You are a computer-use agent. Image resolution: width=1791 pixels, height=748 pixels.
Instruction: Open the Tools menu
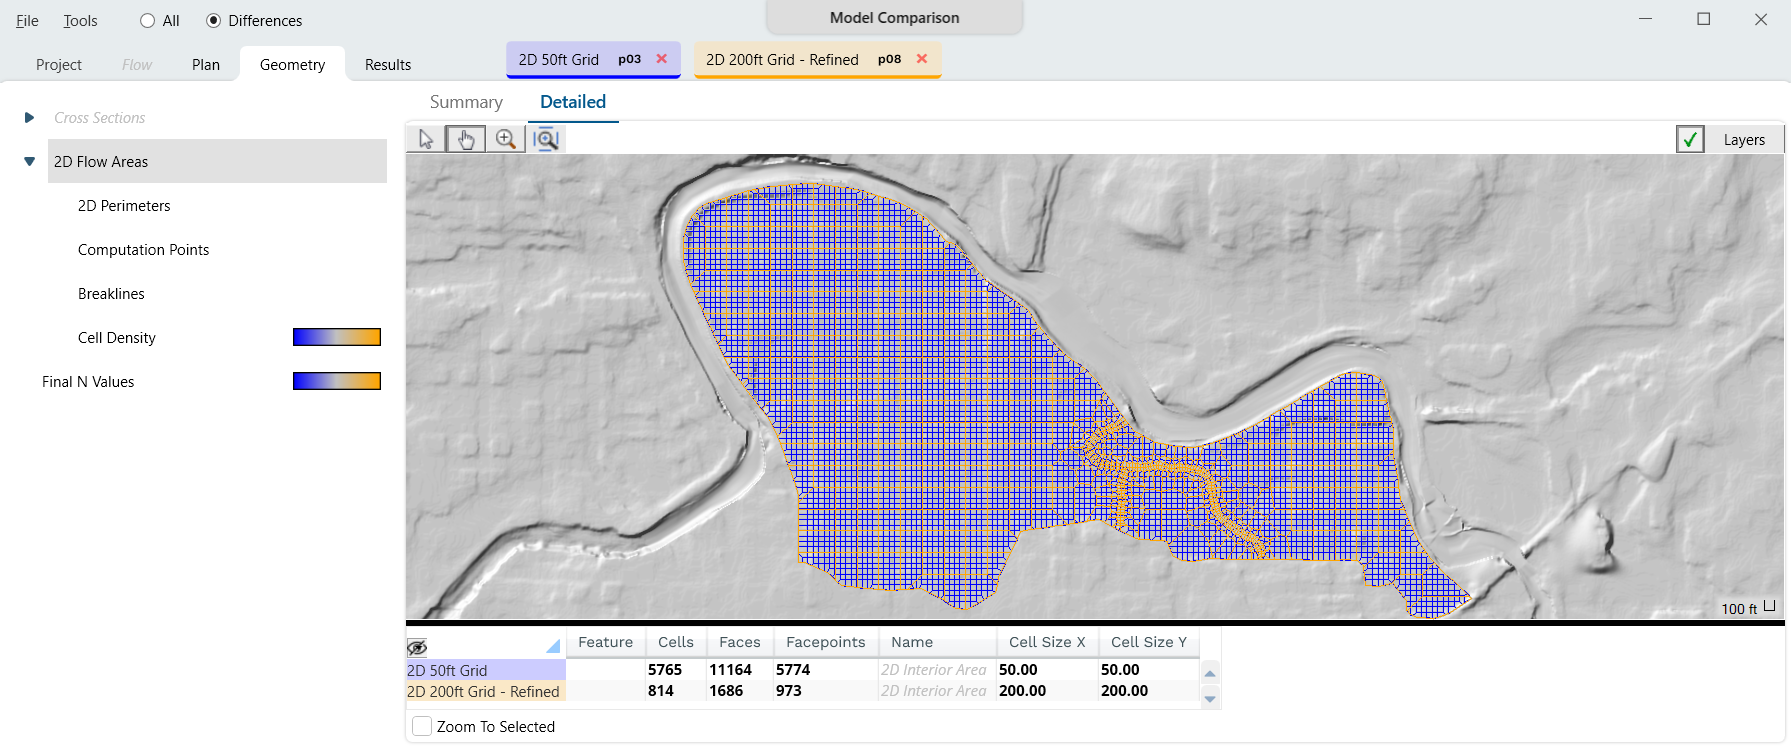80,21
